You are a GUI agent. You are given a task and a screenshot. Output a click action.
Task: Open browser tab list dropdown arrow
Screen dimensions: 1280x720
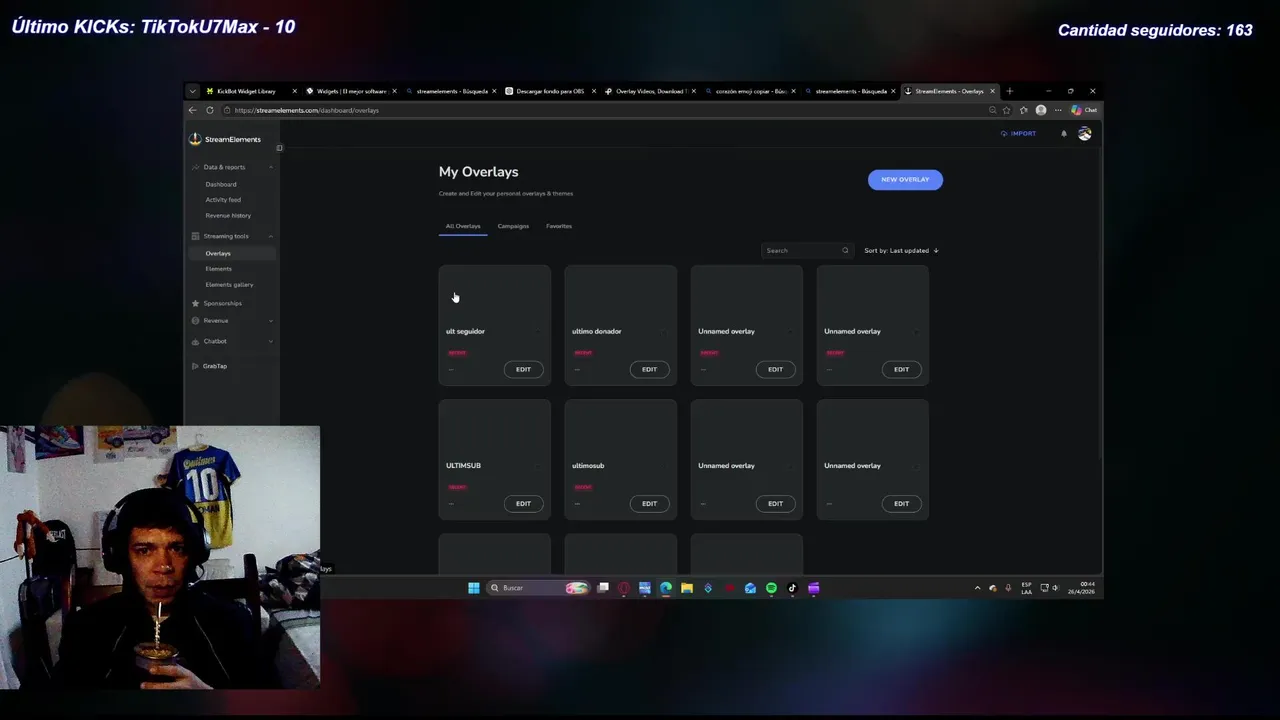coord(193,91)
